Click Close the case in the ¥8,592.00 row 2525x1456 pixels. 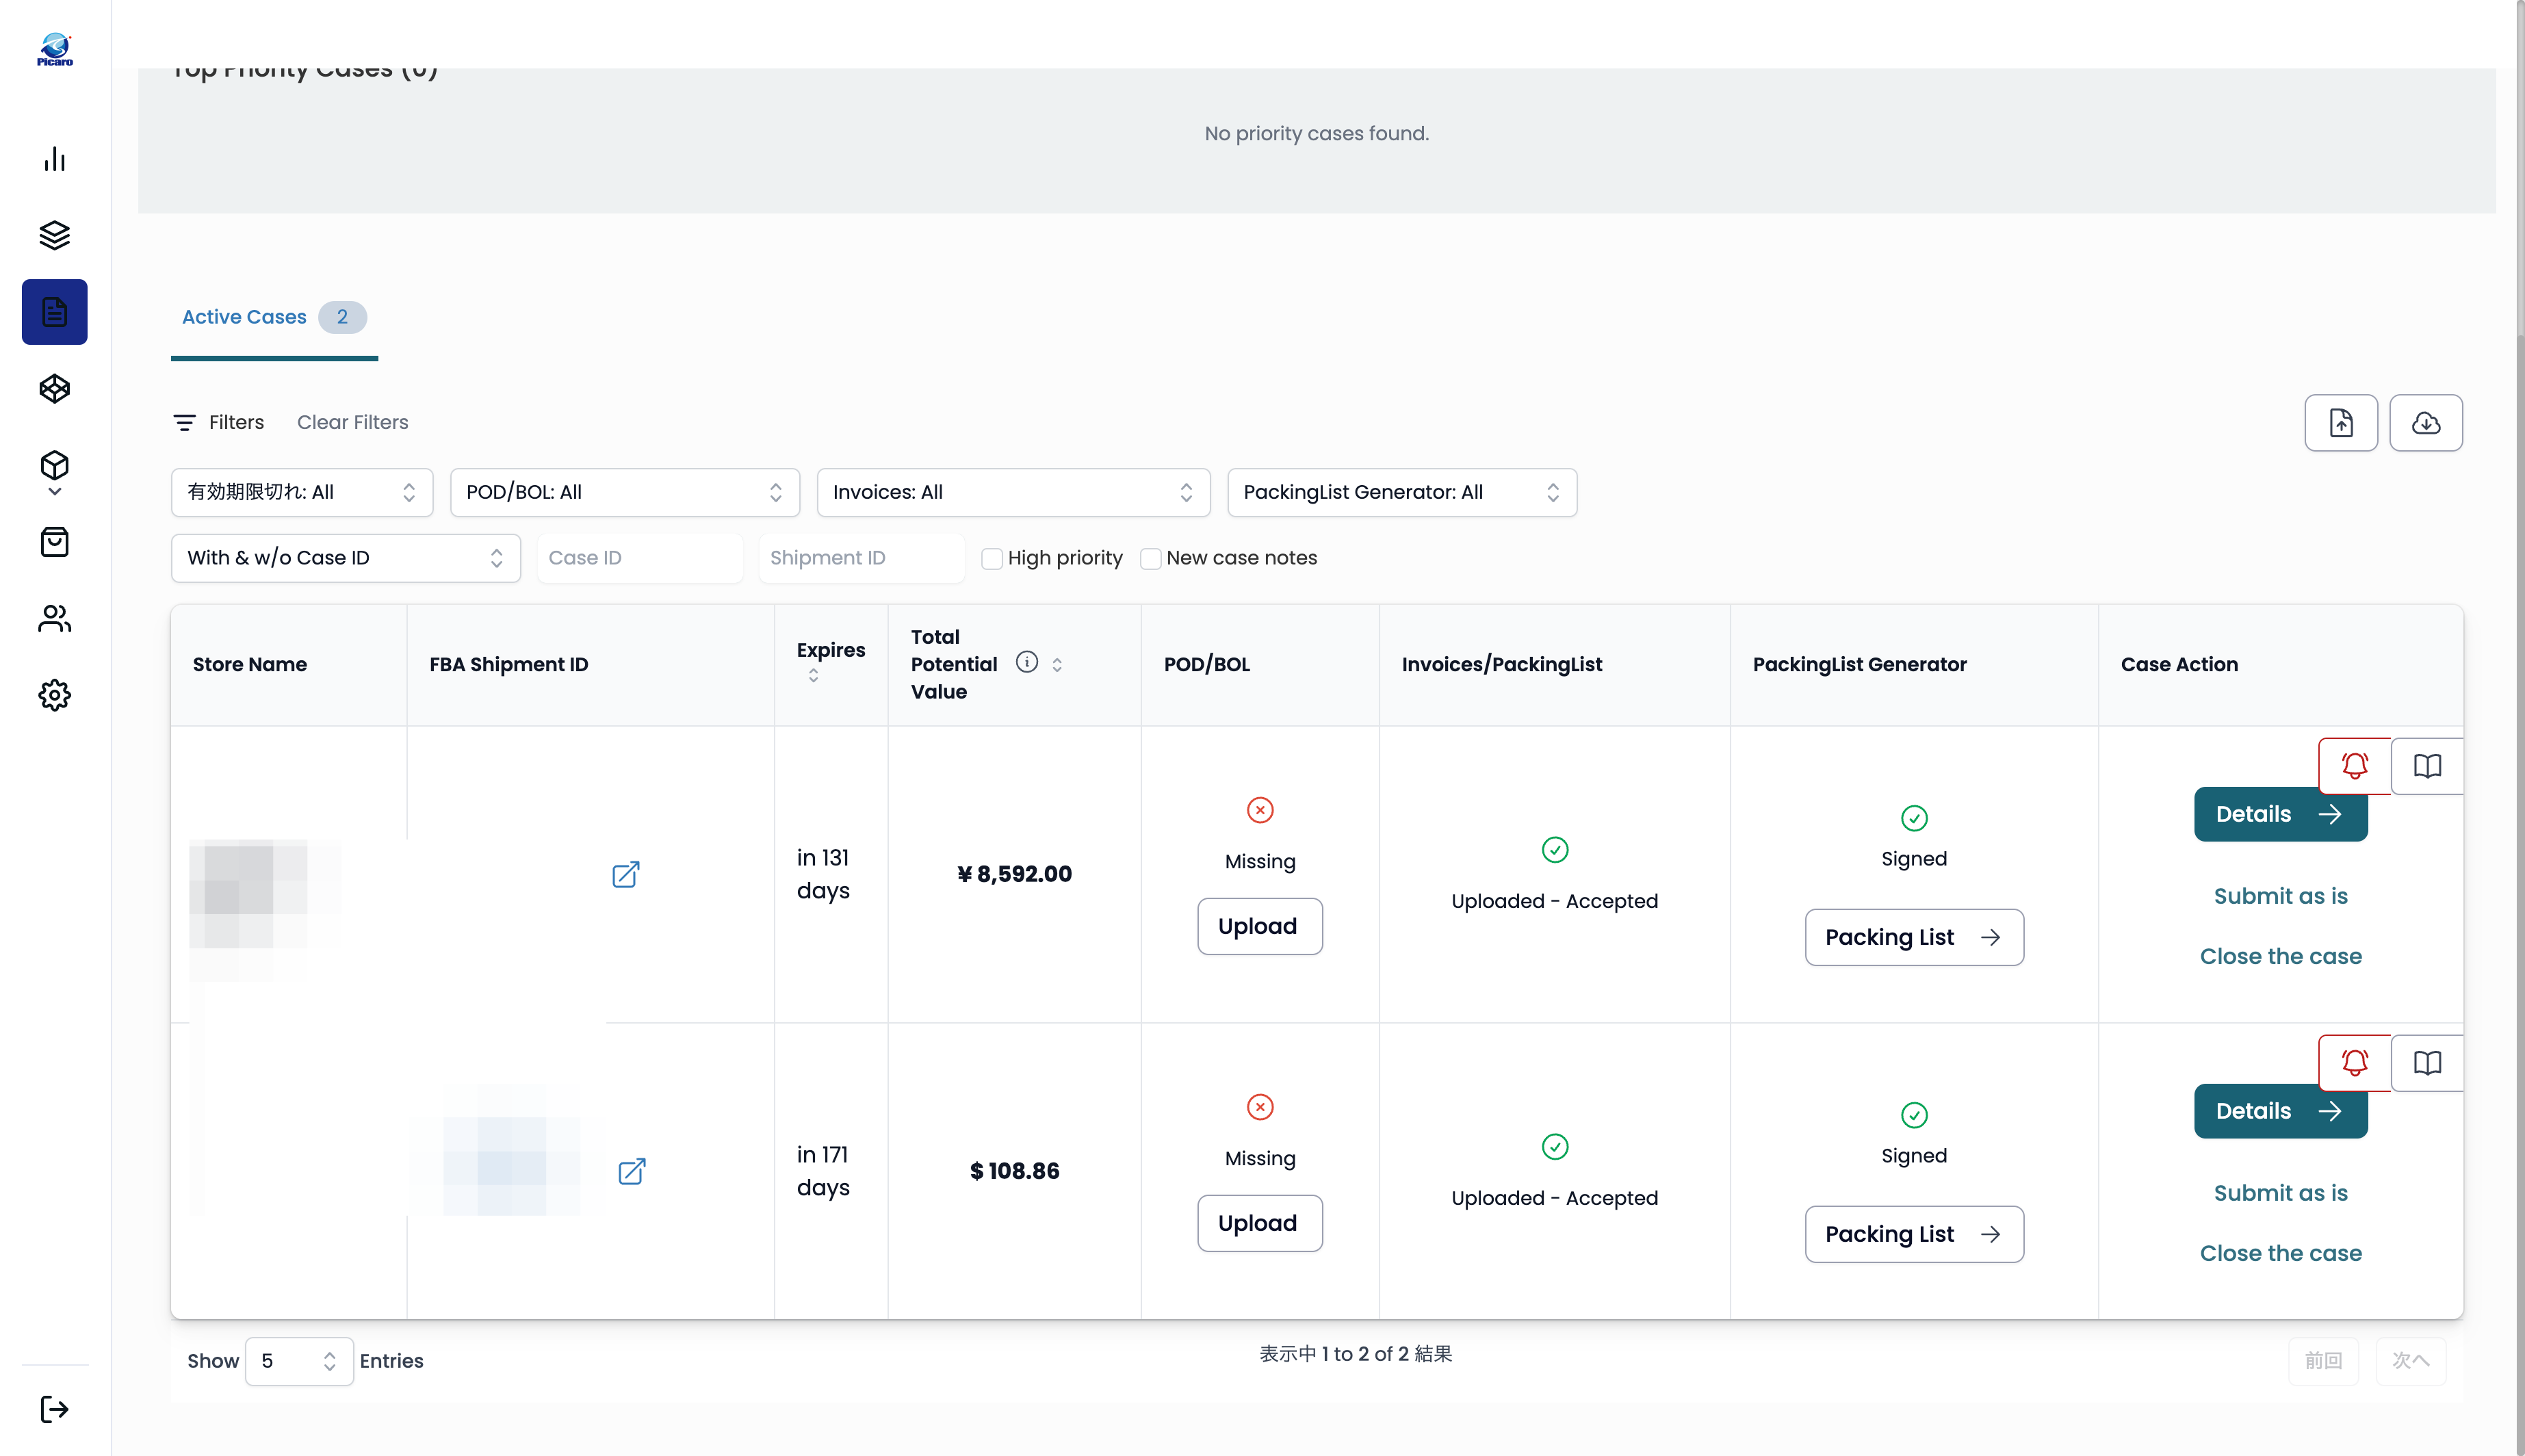pos(2280,956)
